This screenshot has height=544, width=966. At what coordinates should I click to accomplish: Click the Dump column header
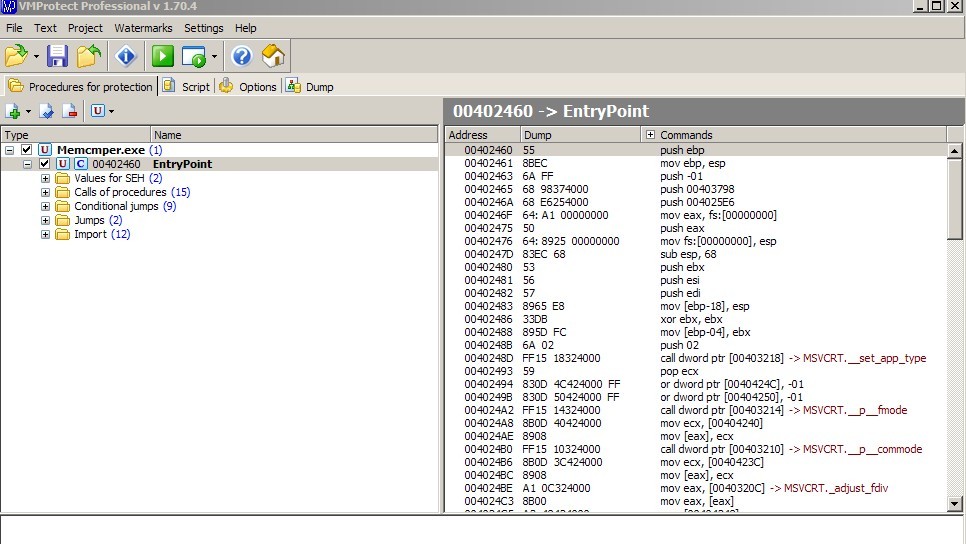pos(580,135)
